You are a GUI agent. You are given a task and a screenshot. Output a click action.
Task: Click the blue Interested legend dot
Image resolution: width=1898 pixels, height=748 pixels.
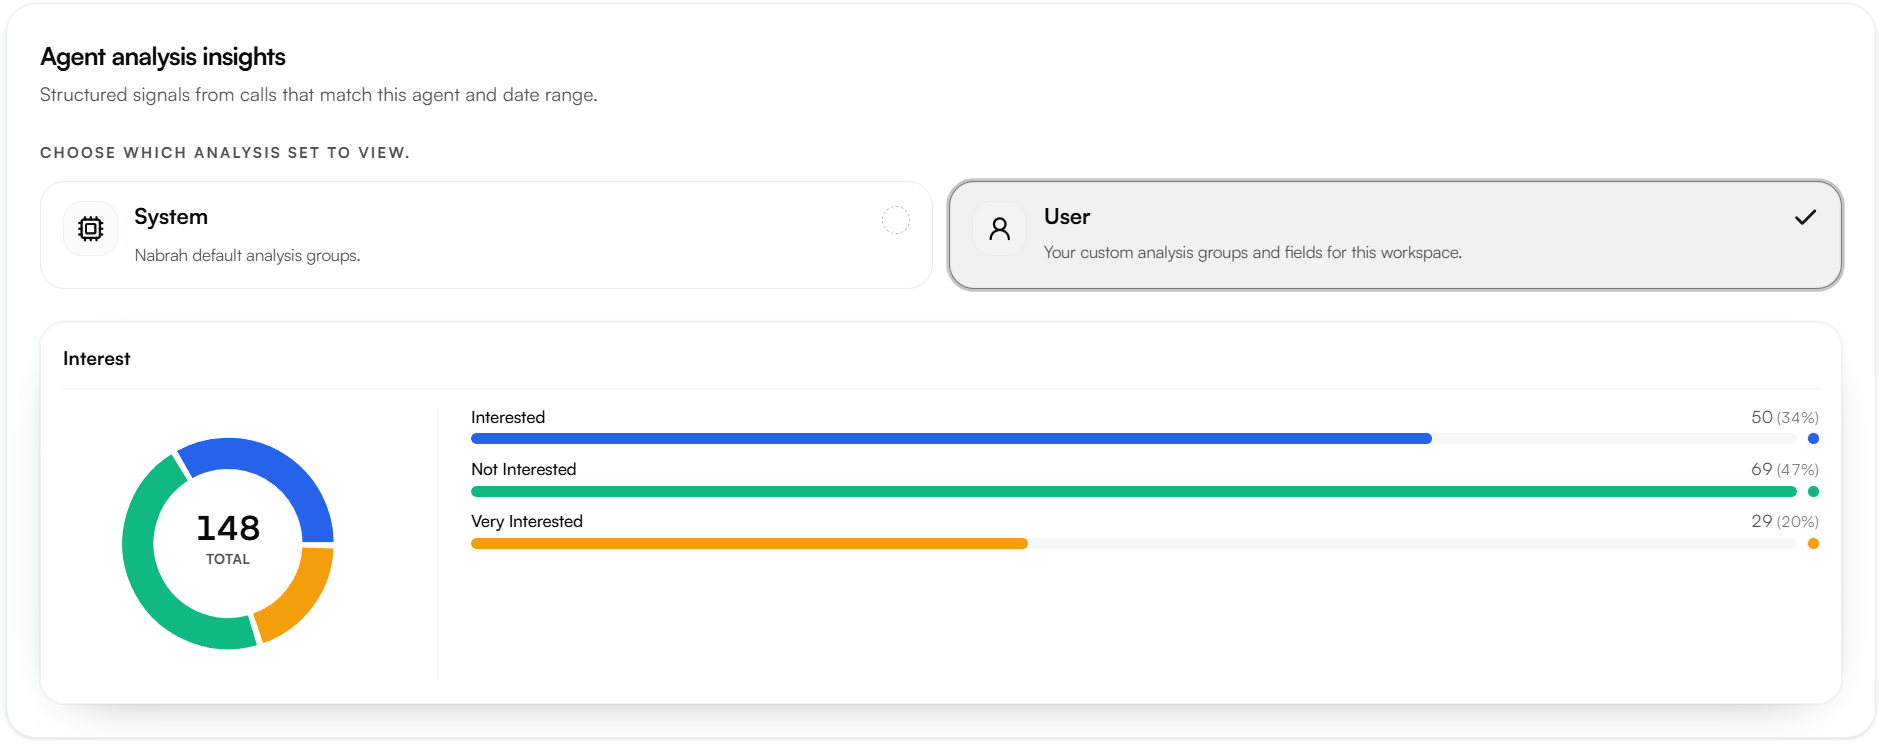[x=1813, y=439]
